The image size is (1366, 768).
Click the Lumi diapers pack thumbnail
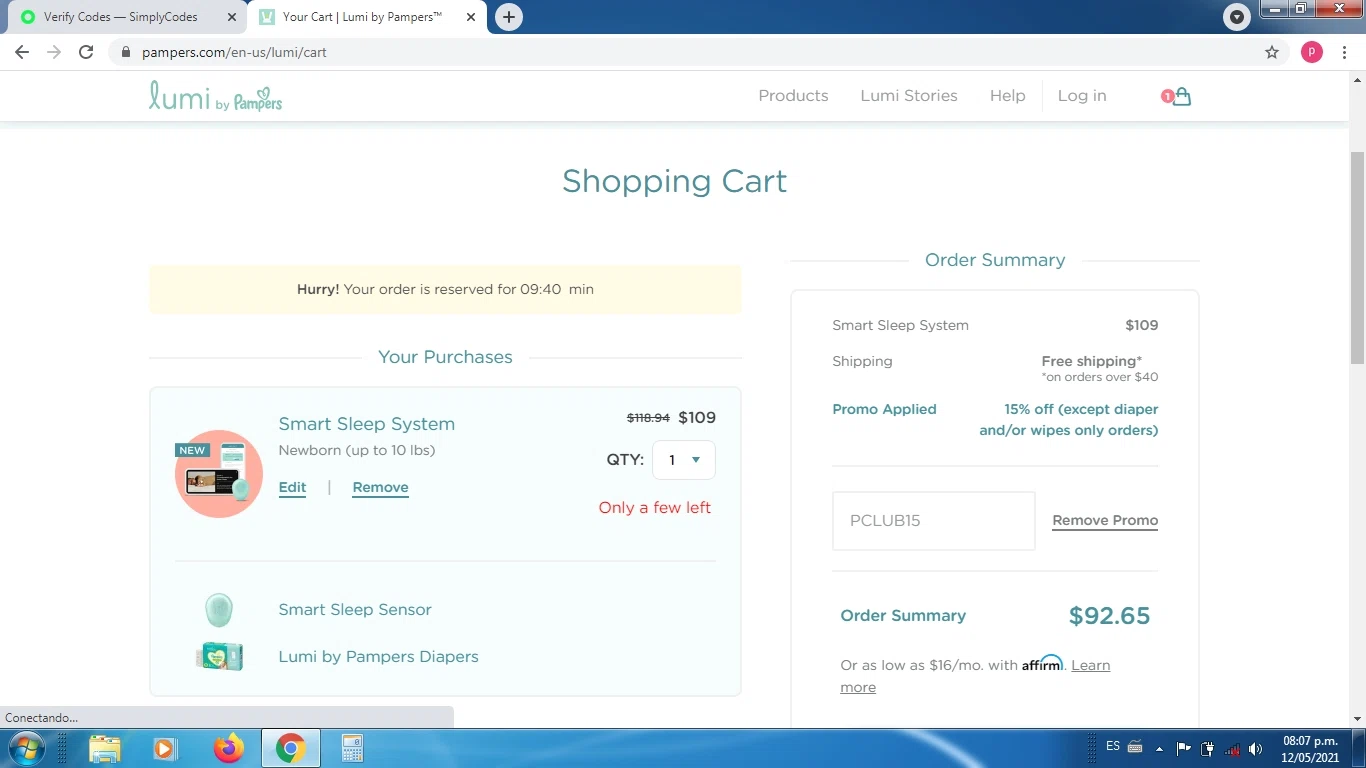pos(219,656)
